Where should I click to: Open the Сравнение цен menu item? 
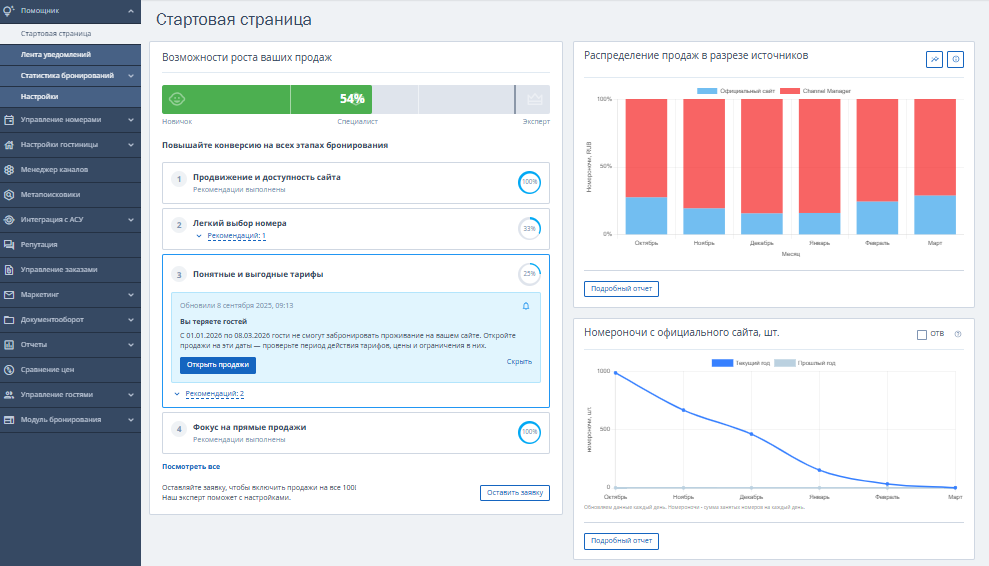coord(71,370)
